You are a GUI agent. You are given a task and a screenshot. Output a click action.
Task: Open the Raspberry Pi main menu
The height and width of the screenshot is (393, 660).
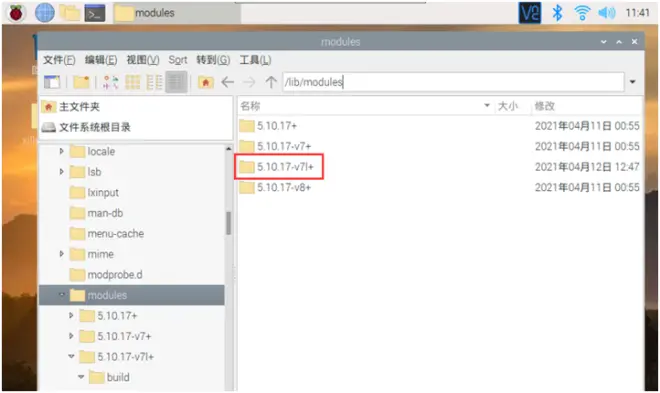click(x=16, y=13)
